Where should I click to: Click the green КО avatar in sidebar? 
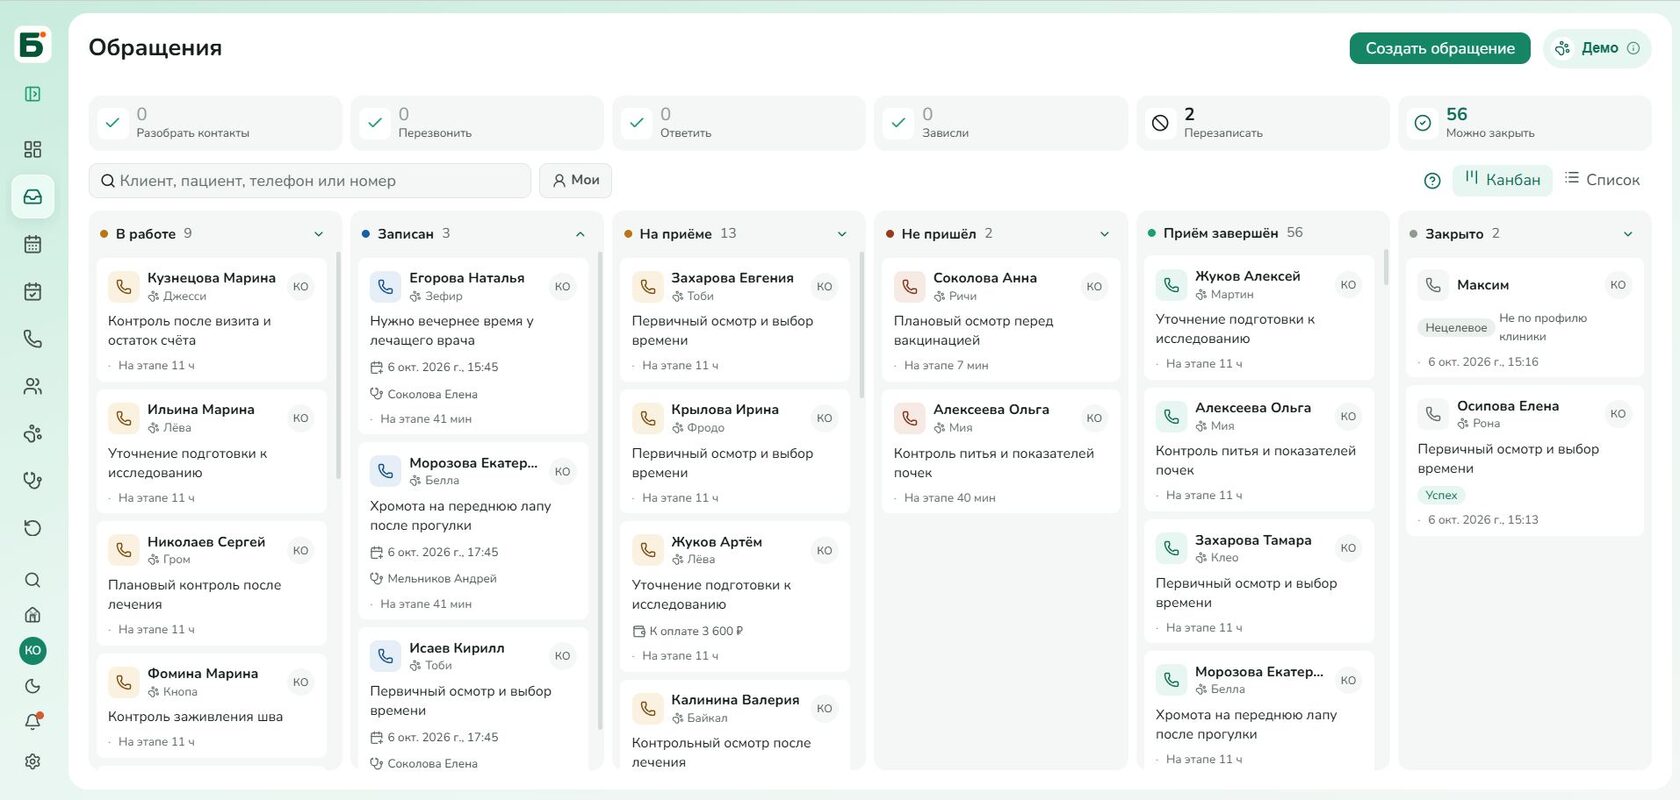[33, 651]
